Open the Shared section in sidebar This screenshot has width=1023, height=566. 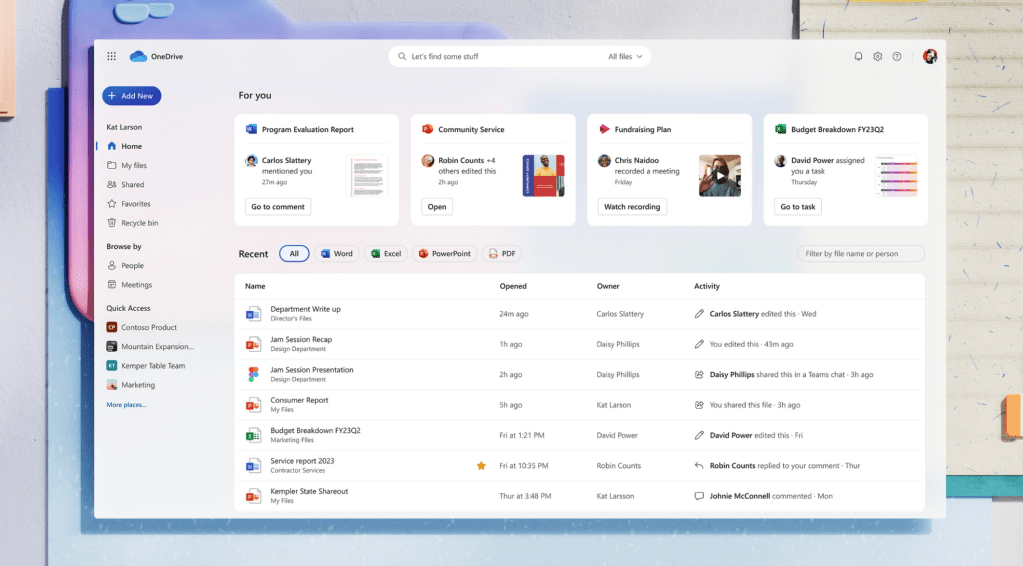pos(132,185)
